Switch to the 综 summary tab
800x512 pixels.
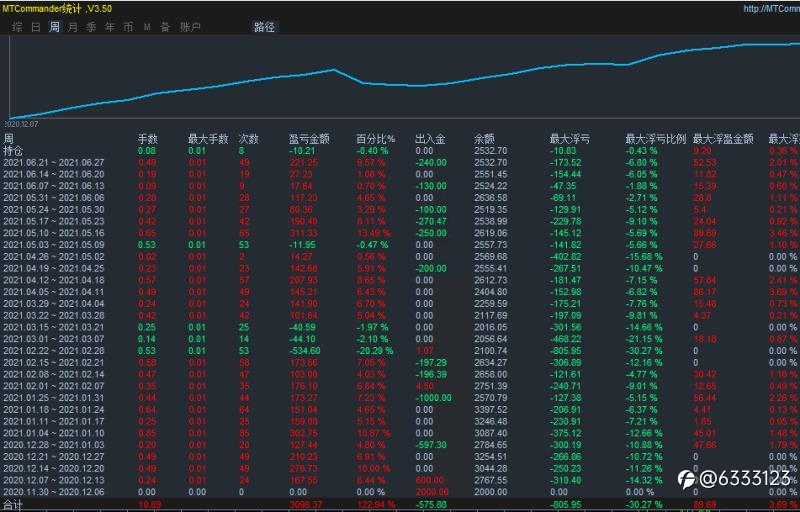tap(17, 28)
